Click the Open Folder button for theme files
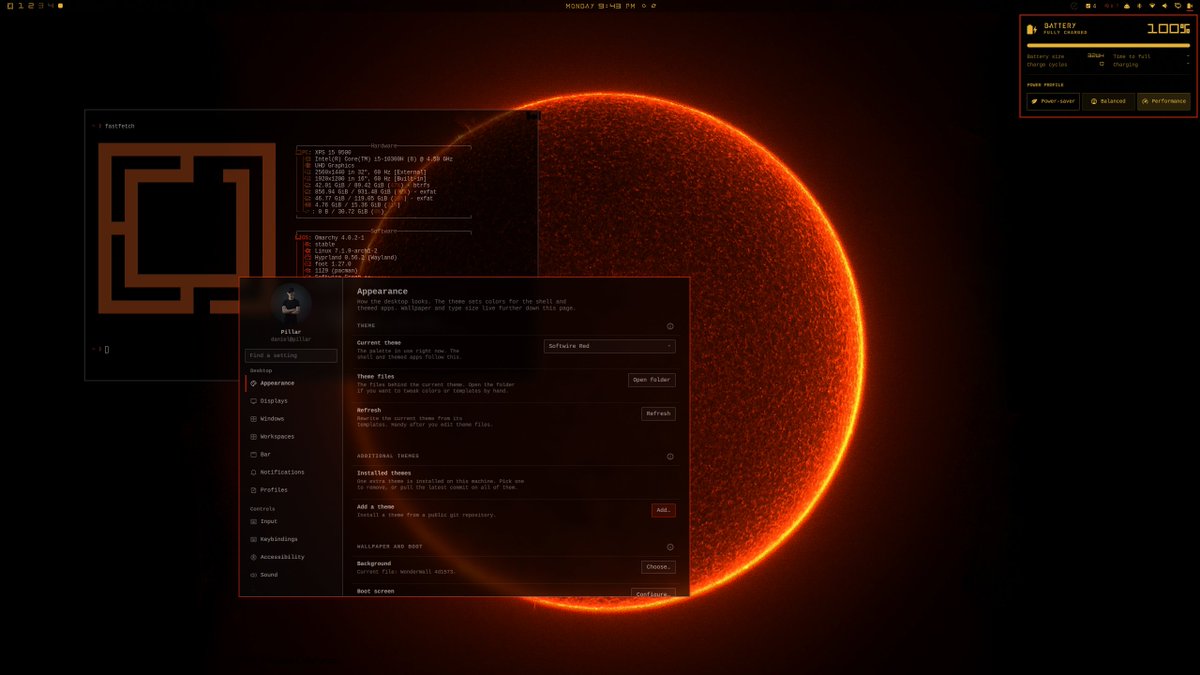This screenshot has height=675, width=1200. [652, 380]
